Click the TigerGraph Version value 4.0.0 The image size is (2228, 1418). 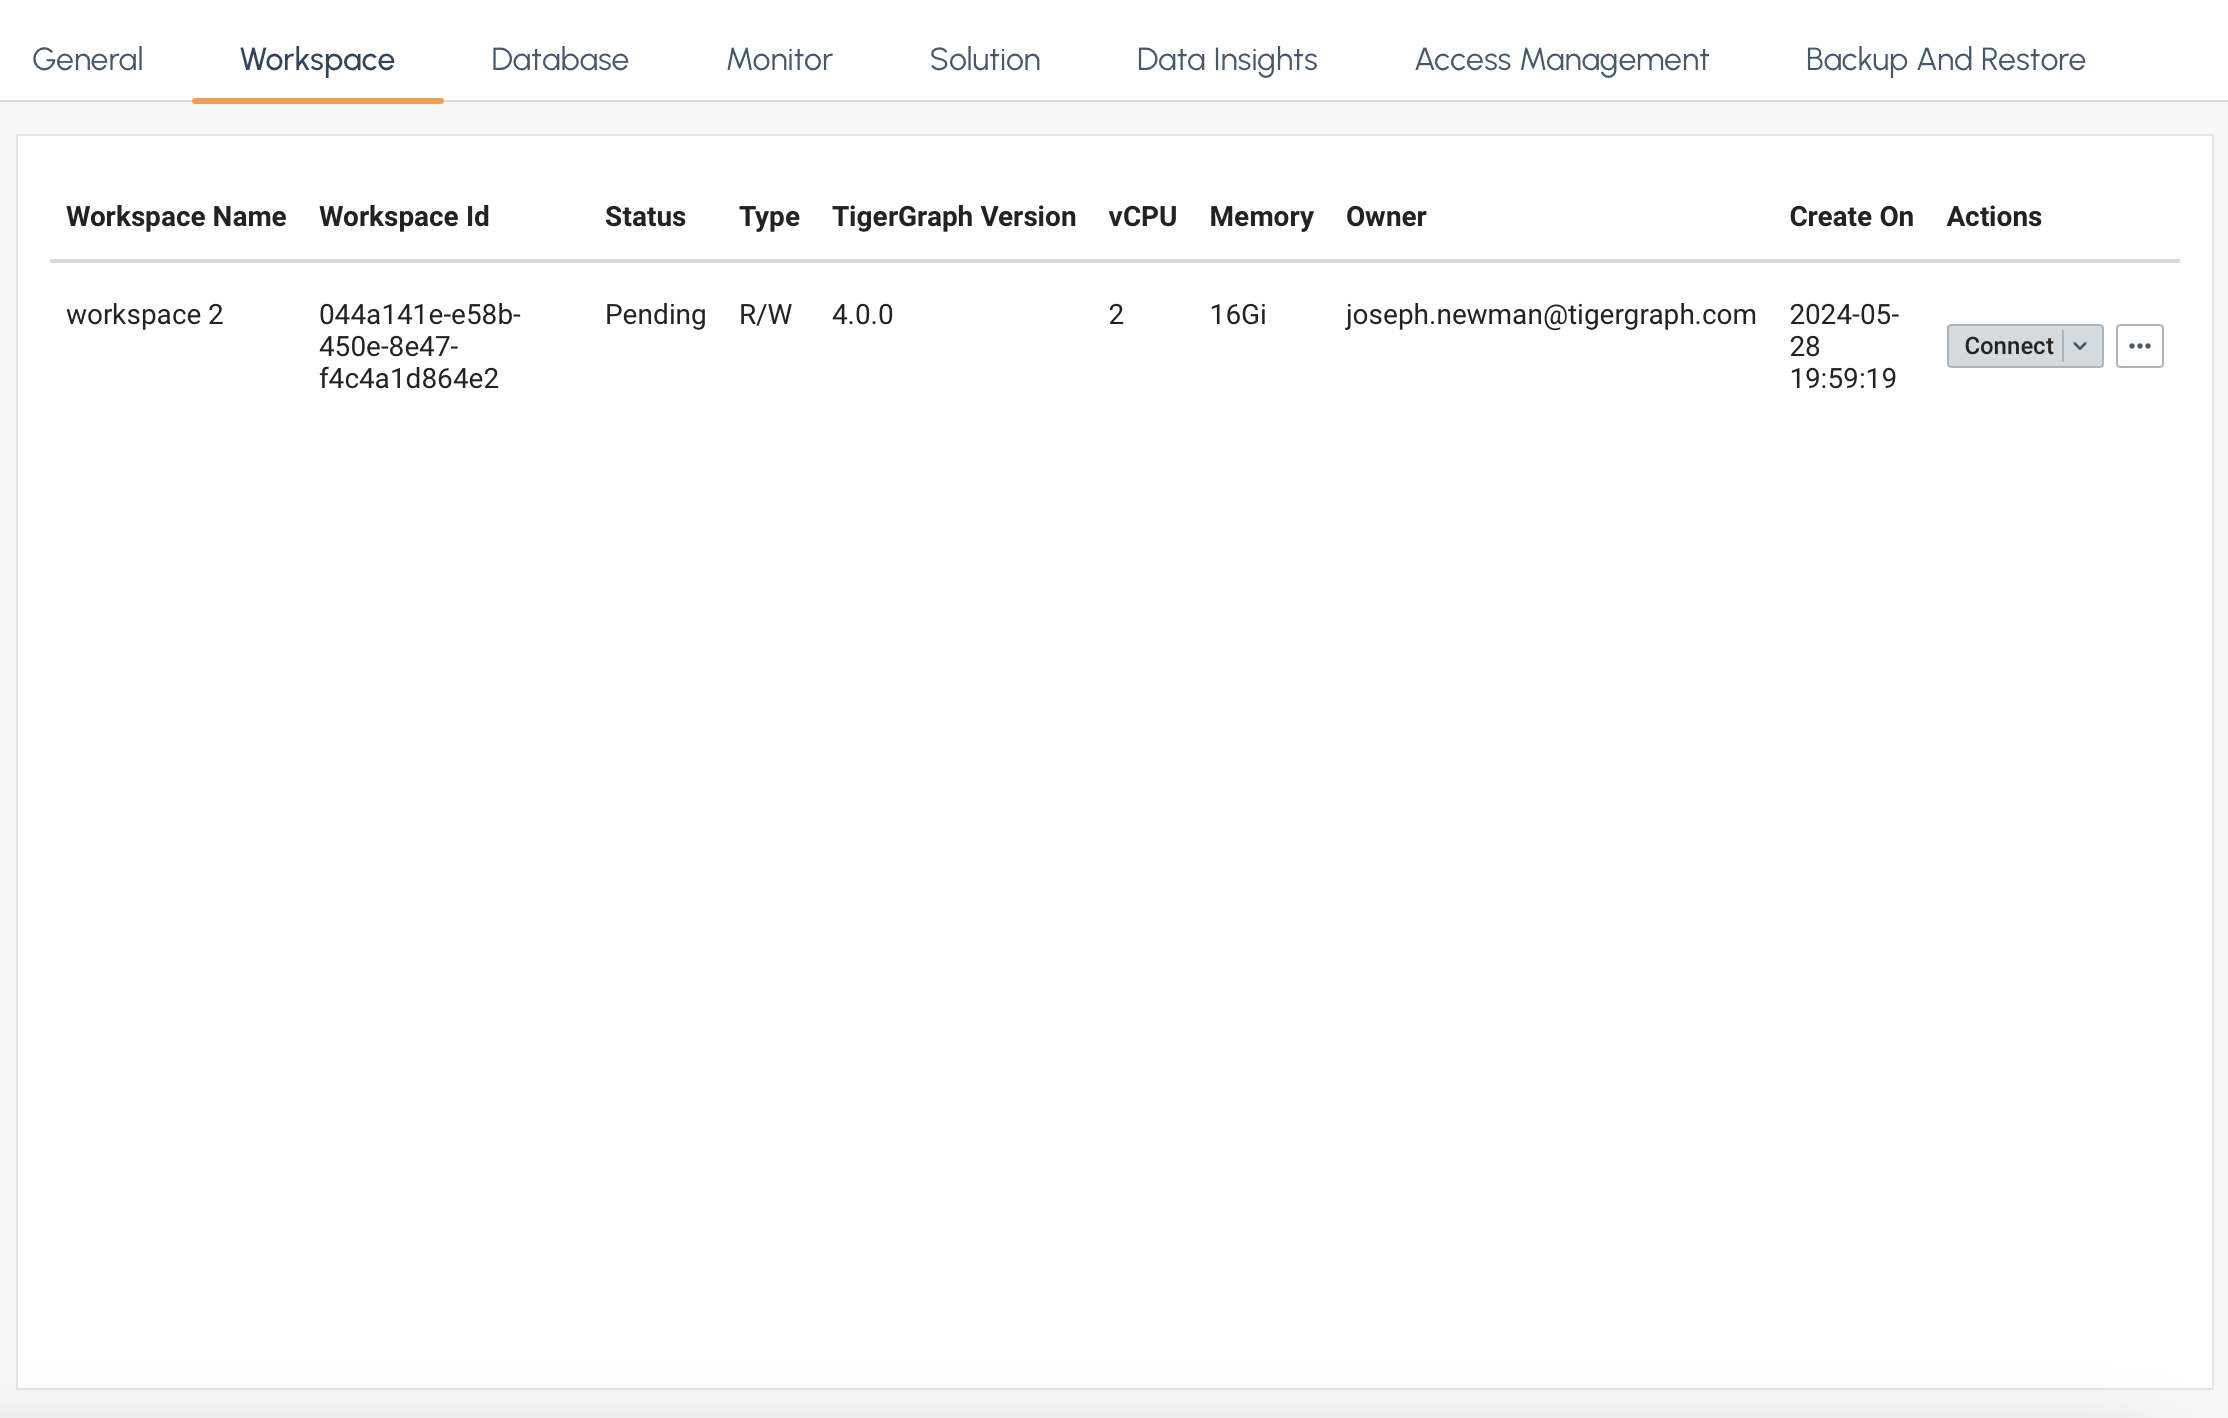[863, 314]
